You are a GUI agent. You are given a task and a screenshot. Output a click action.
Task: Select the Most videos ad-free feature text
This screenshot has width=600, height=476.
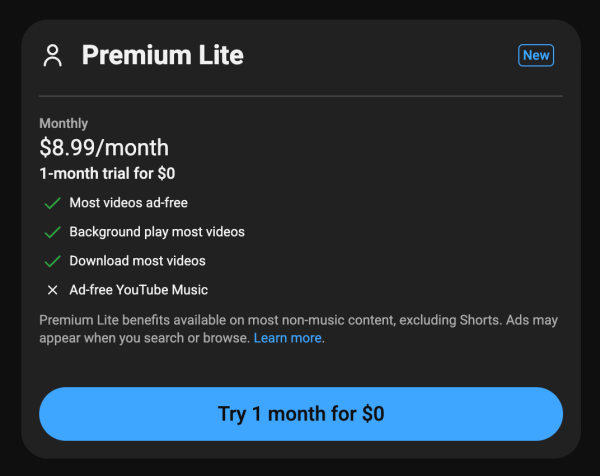point(129,203)
